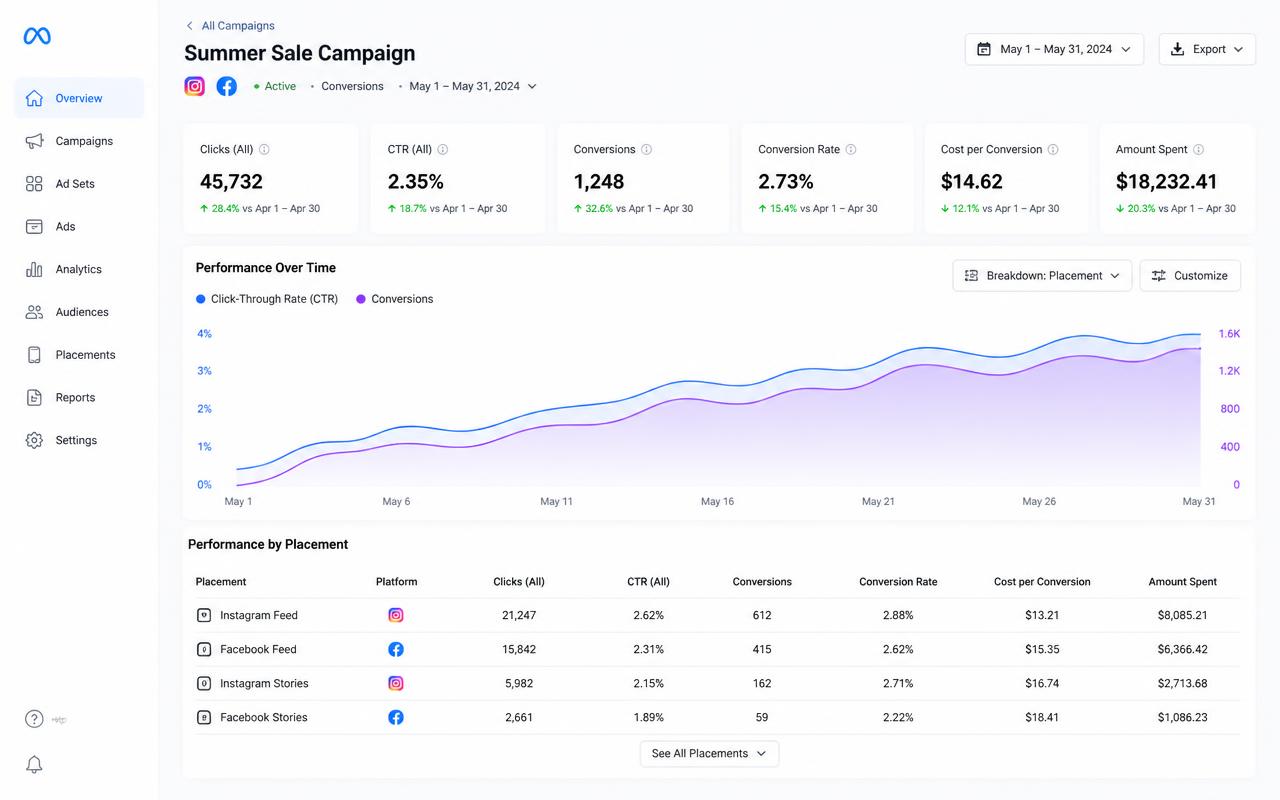Click the $16.74 cost per conversion

point(1042,684)
